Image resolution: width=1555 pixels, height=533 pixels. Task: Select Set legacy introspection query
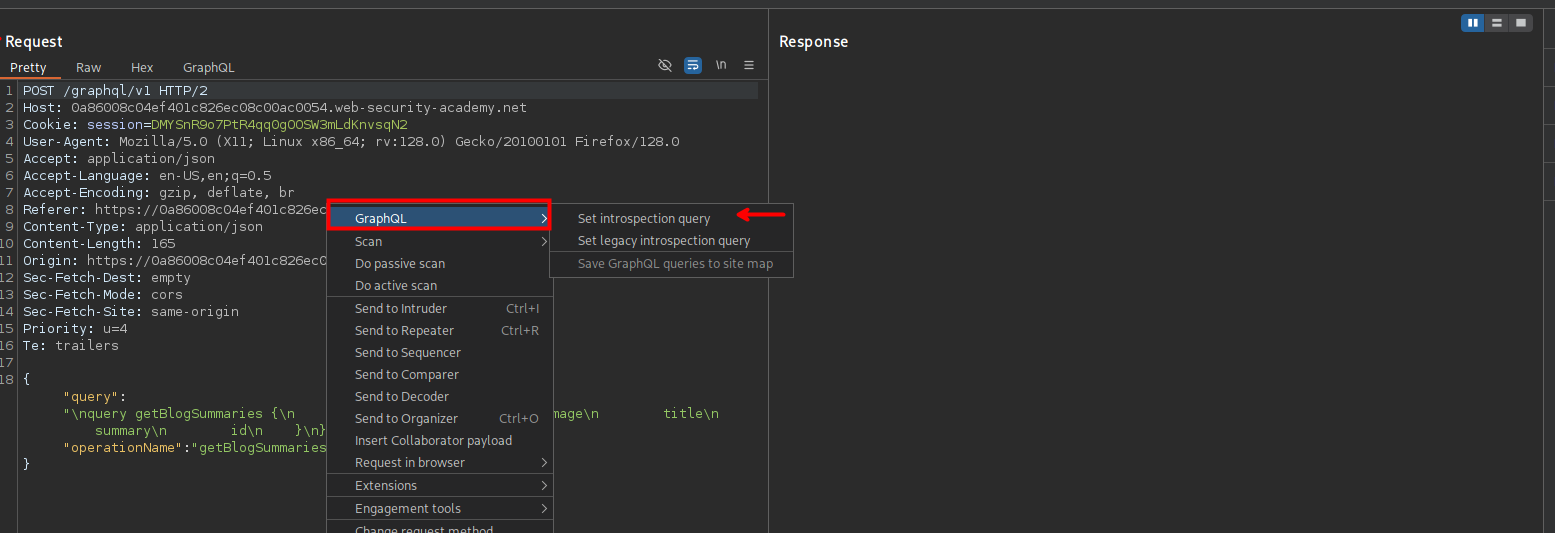(663, 241)
